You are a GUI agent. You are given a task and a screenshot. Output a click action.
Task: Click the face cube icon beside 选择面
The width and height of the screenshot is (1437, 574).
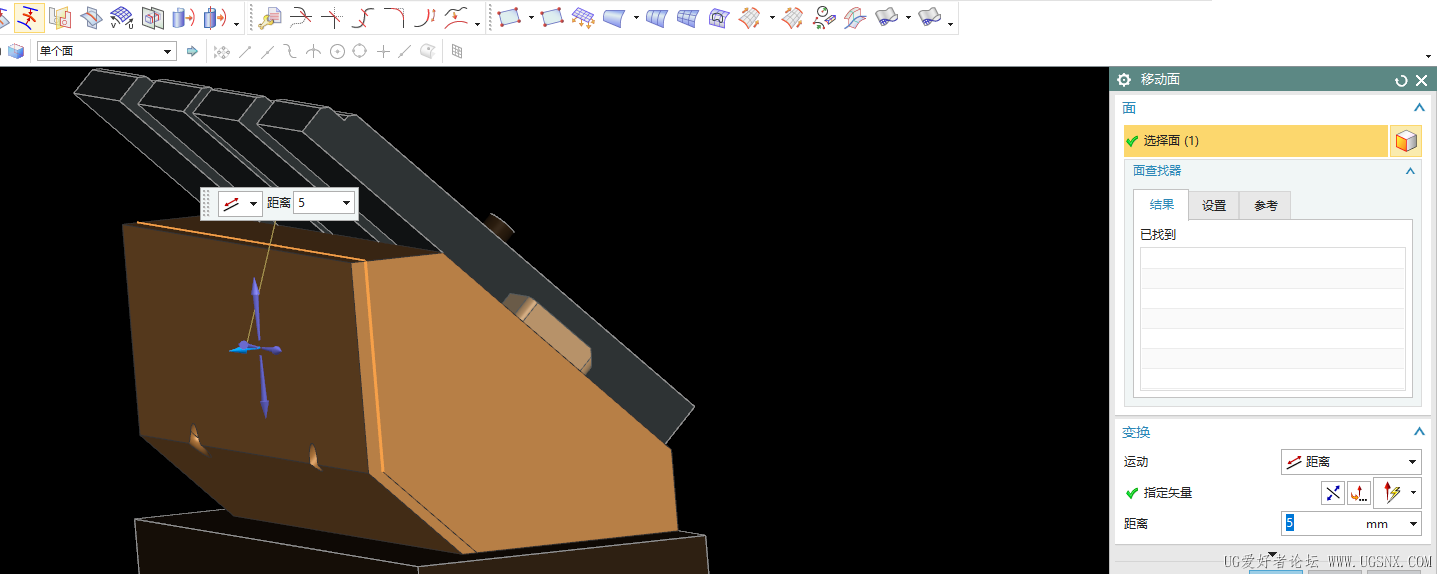click(x=1406, y=142)
